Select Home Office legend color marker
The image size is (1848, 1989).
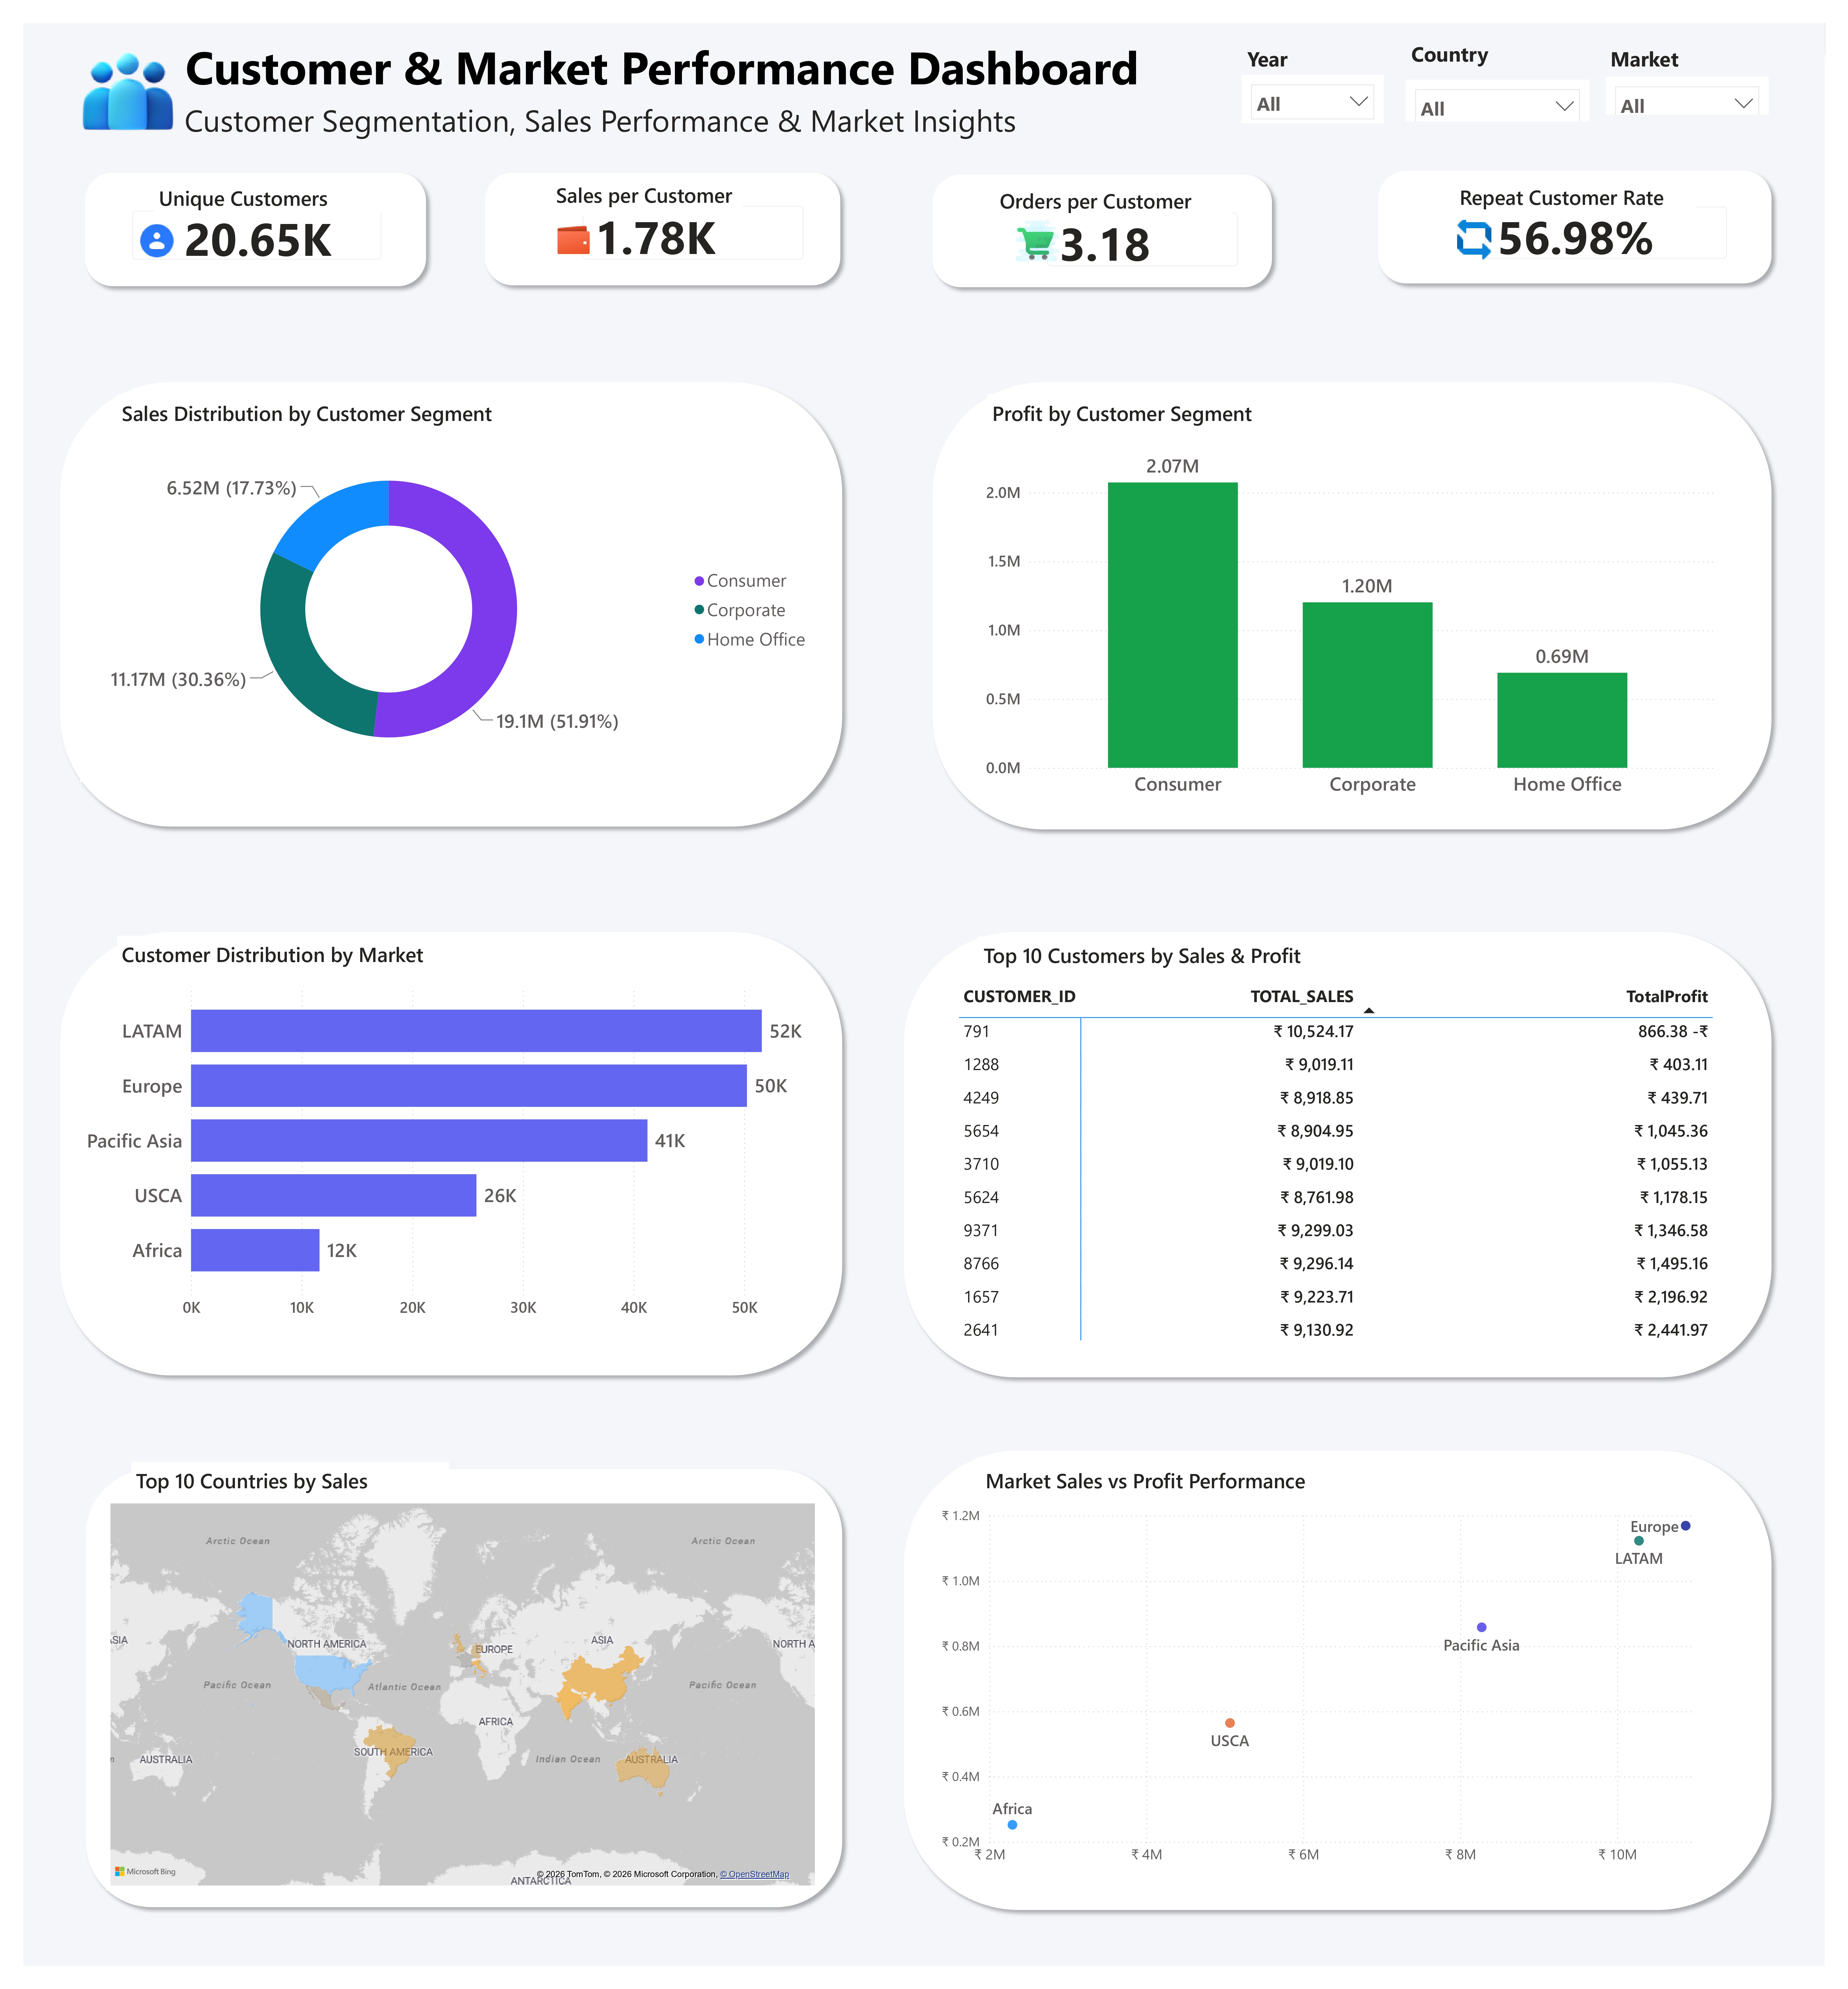[699, 639]
